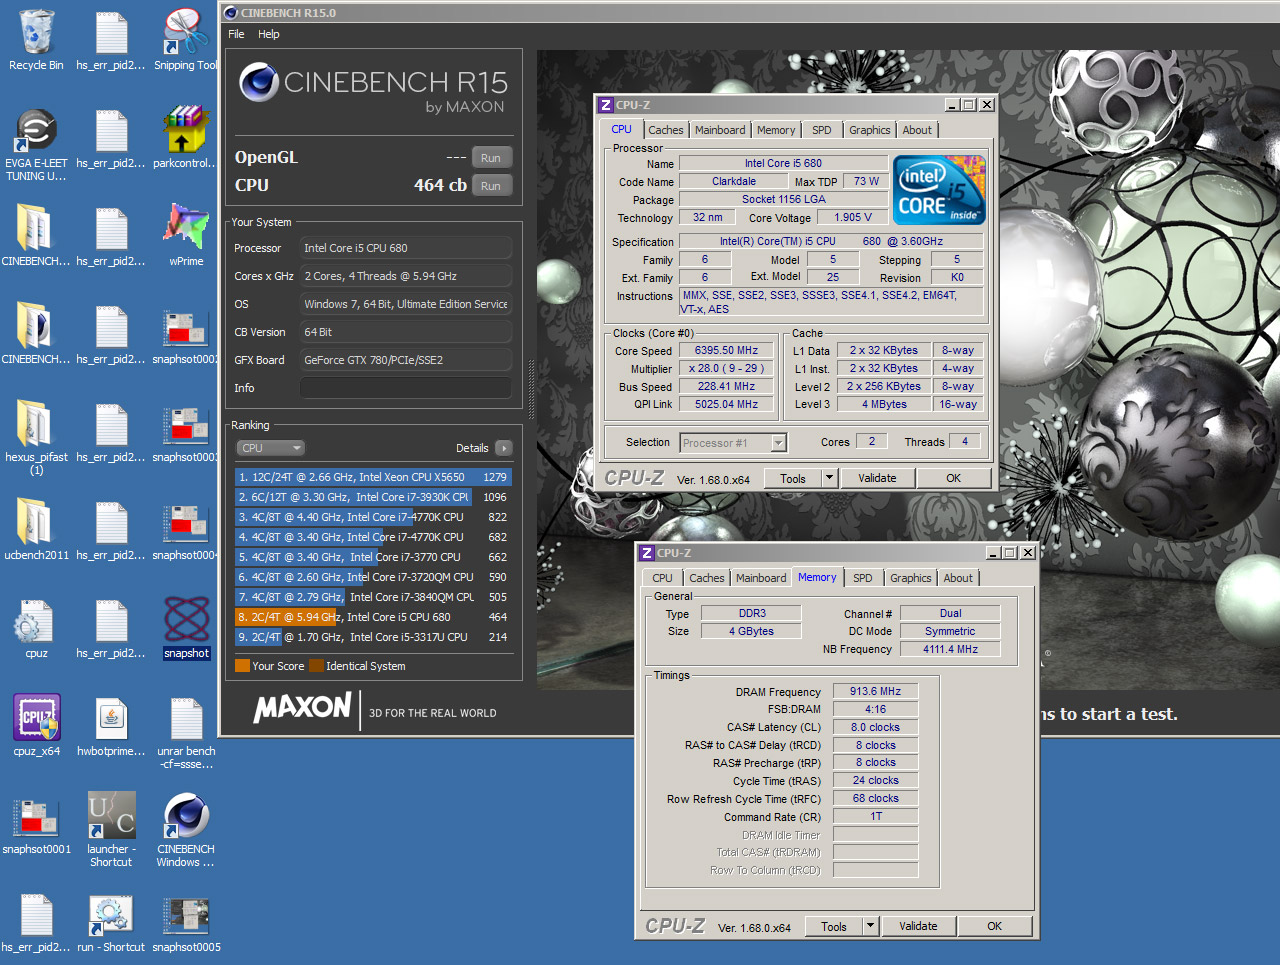This screenshot has height=965, width=1280.
Task: Click the orange Your Score legend swatch
Action: coord(242,666)
